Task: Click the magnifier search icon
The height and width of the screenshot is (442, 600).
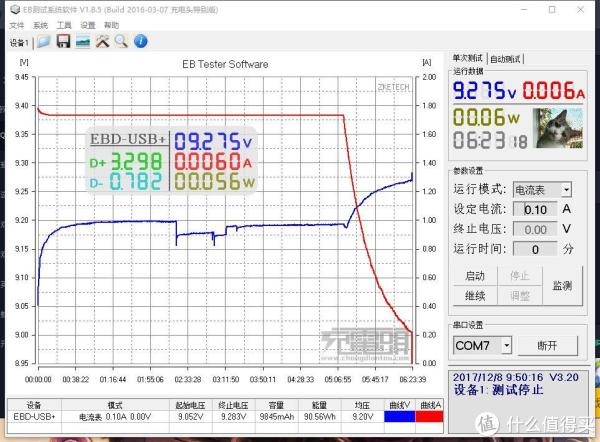Action: 121,41
